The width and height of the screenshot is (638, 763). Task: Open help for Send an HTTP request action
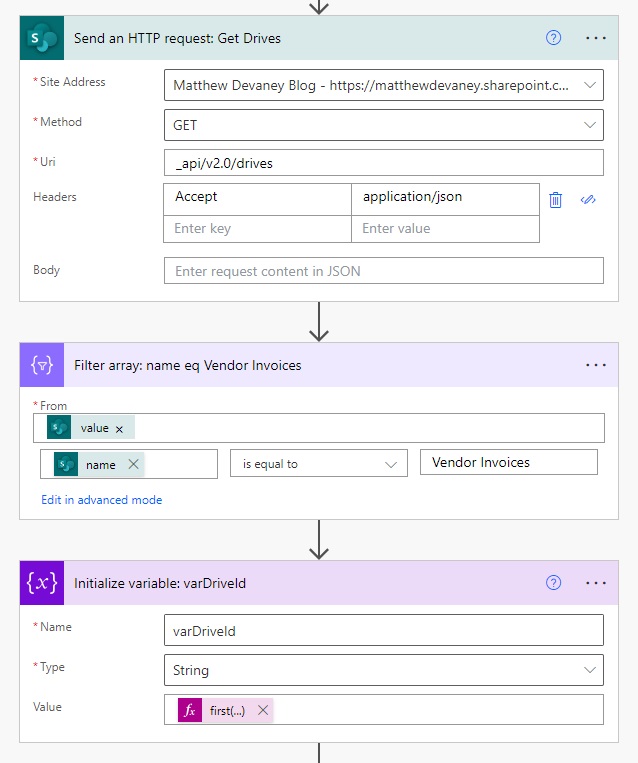(553, 38)
